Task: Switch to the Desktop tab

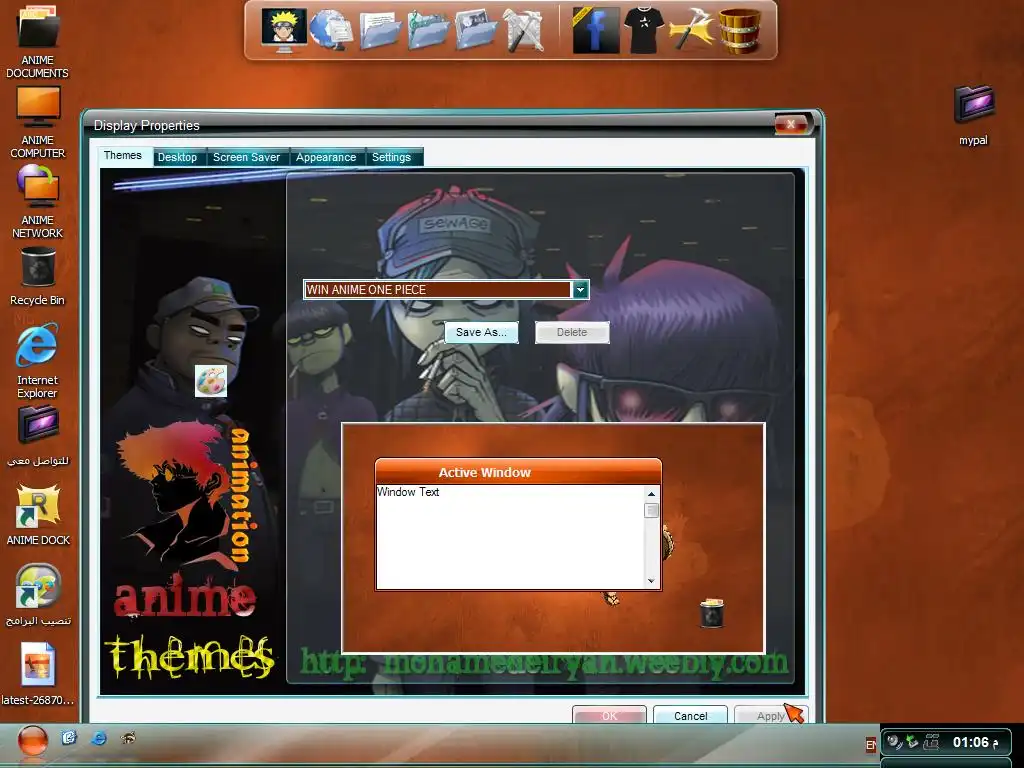Action: (x=178, y=157)
